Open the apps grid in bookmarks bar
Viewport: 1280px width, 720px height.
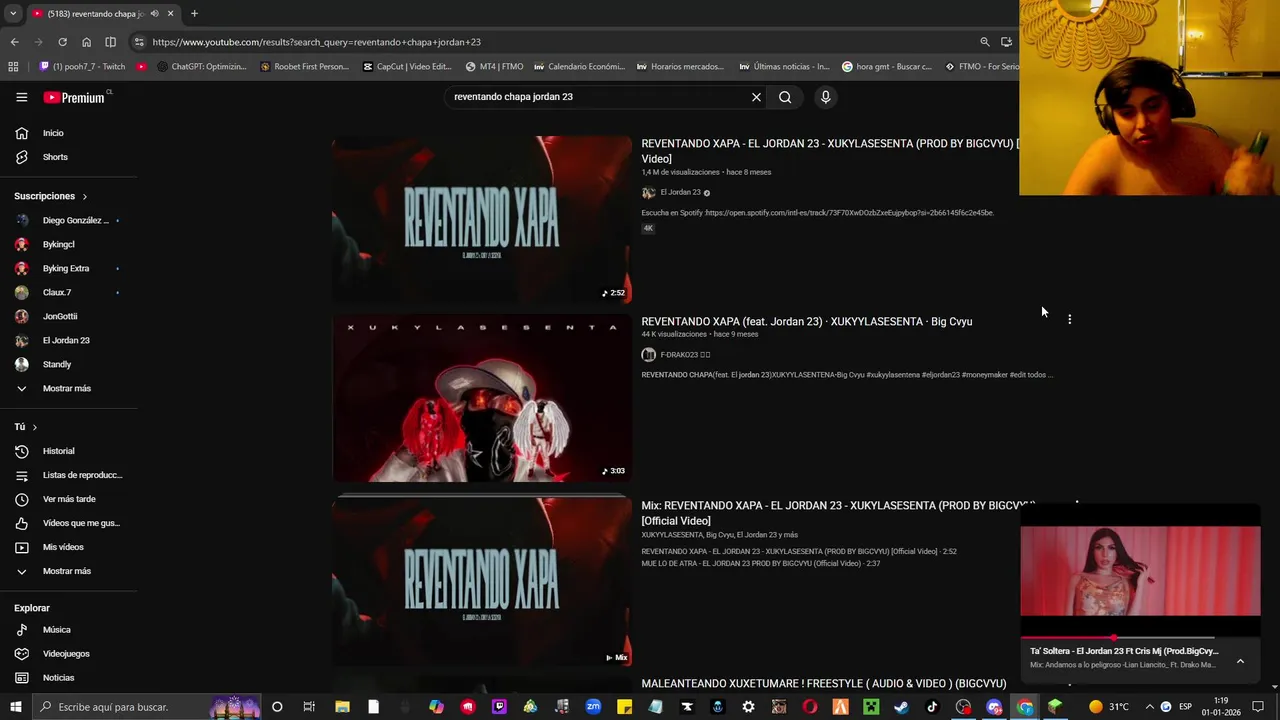[13, 67]
